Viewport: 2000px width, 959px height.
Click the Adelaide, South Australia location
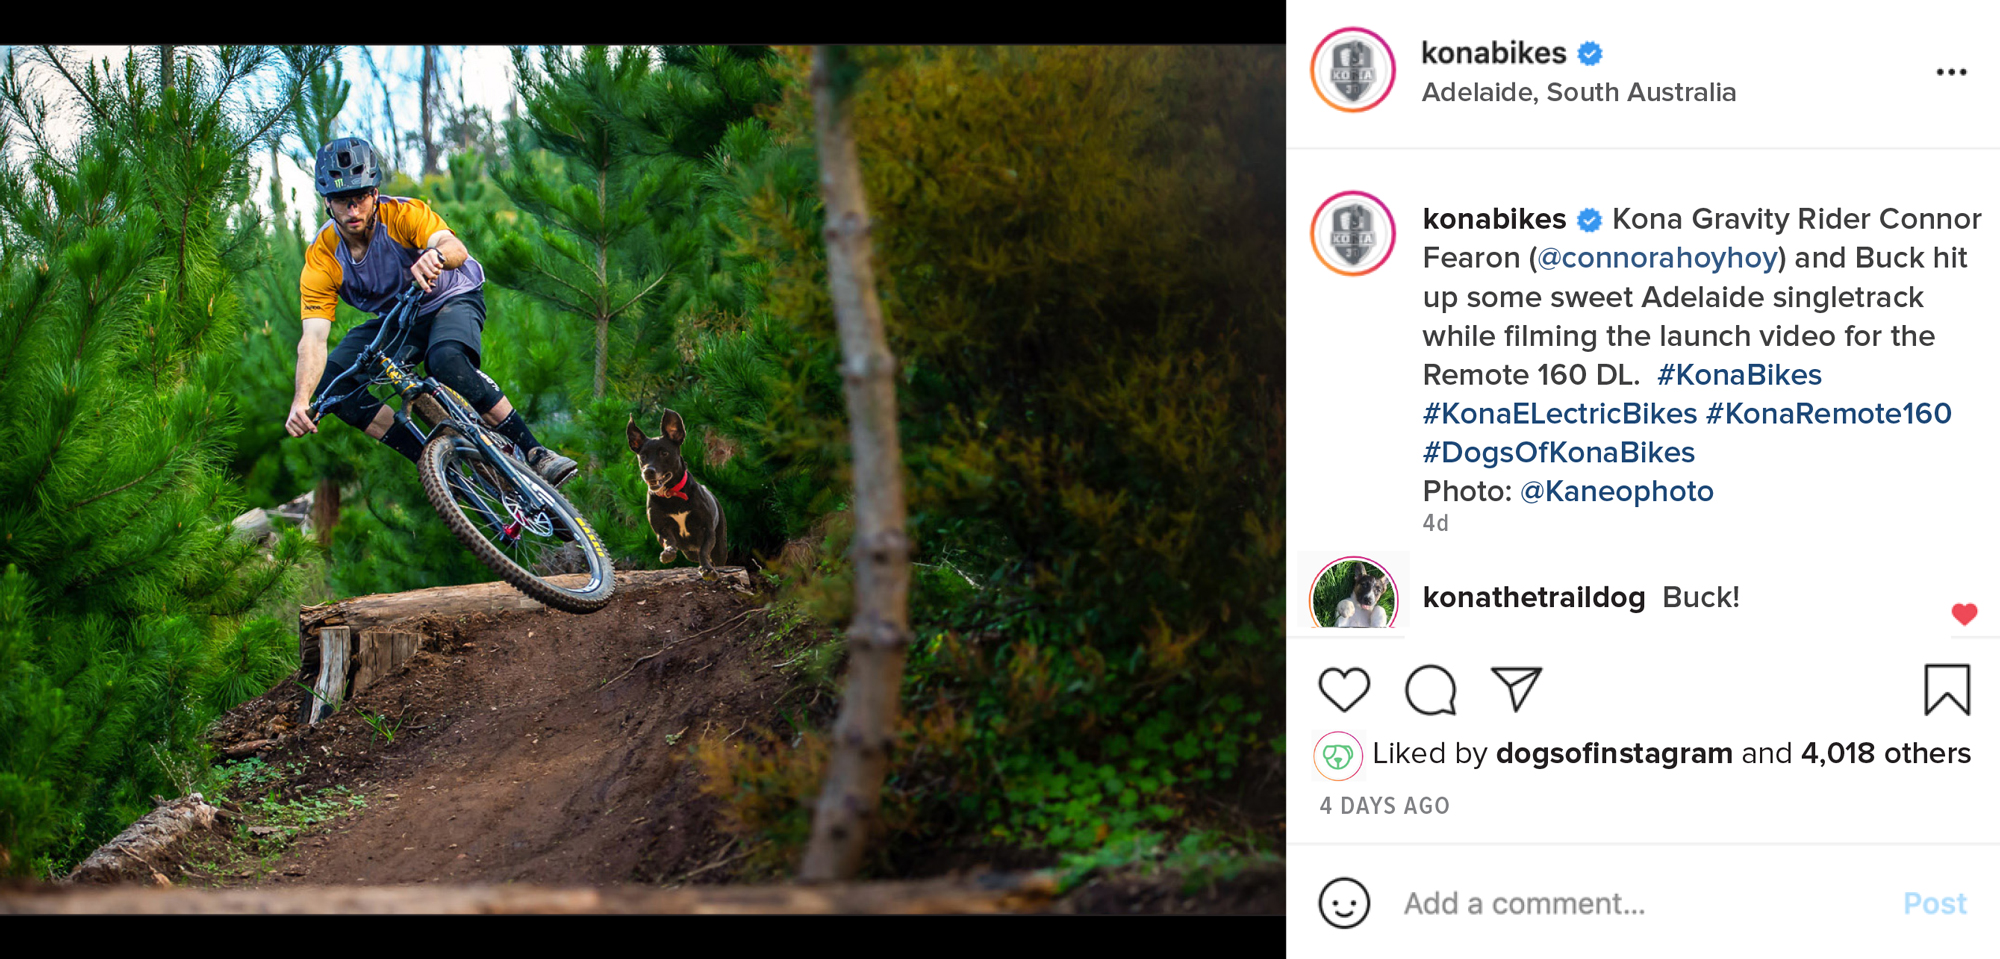[1578, 92]
